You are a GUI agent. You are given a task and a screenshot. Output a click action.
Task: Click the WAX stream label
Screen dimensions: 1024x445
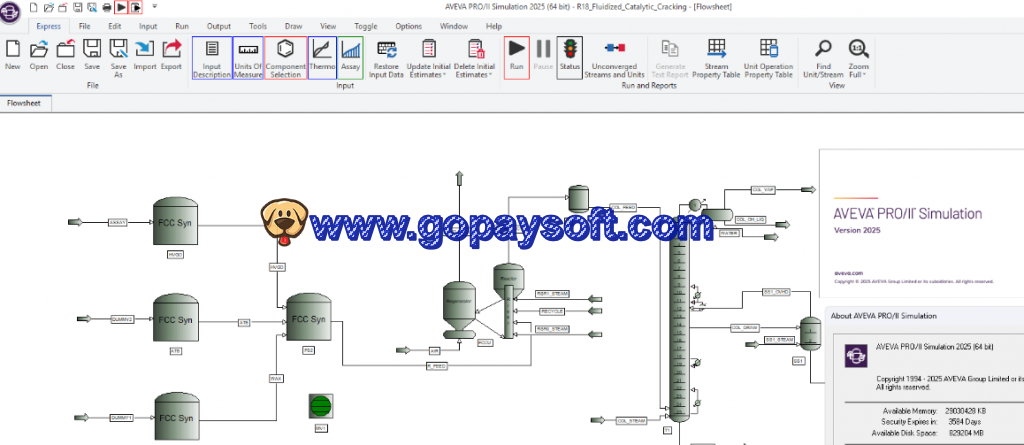[x=276, y=378]
